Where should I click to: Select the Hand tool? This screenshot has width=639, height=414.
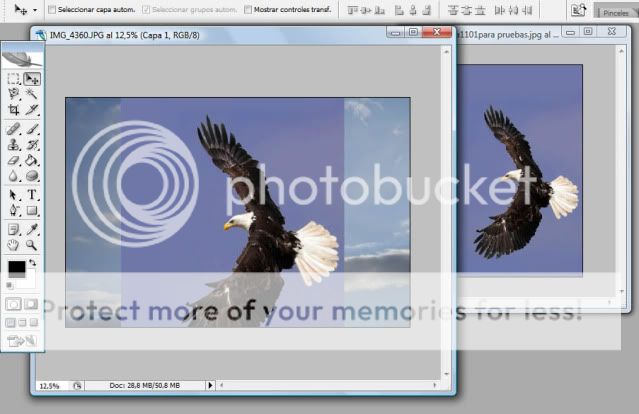13,245
